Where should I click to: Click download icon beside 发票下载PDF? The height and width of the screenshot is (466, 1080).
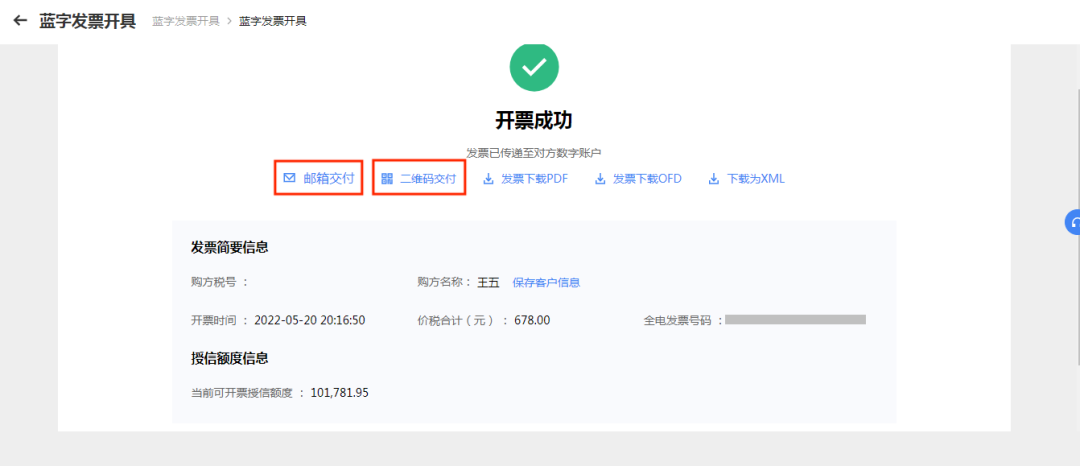(x=488, y=179)
